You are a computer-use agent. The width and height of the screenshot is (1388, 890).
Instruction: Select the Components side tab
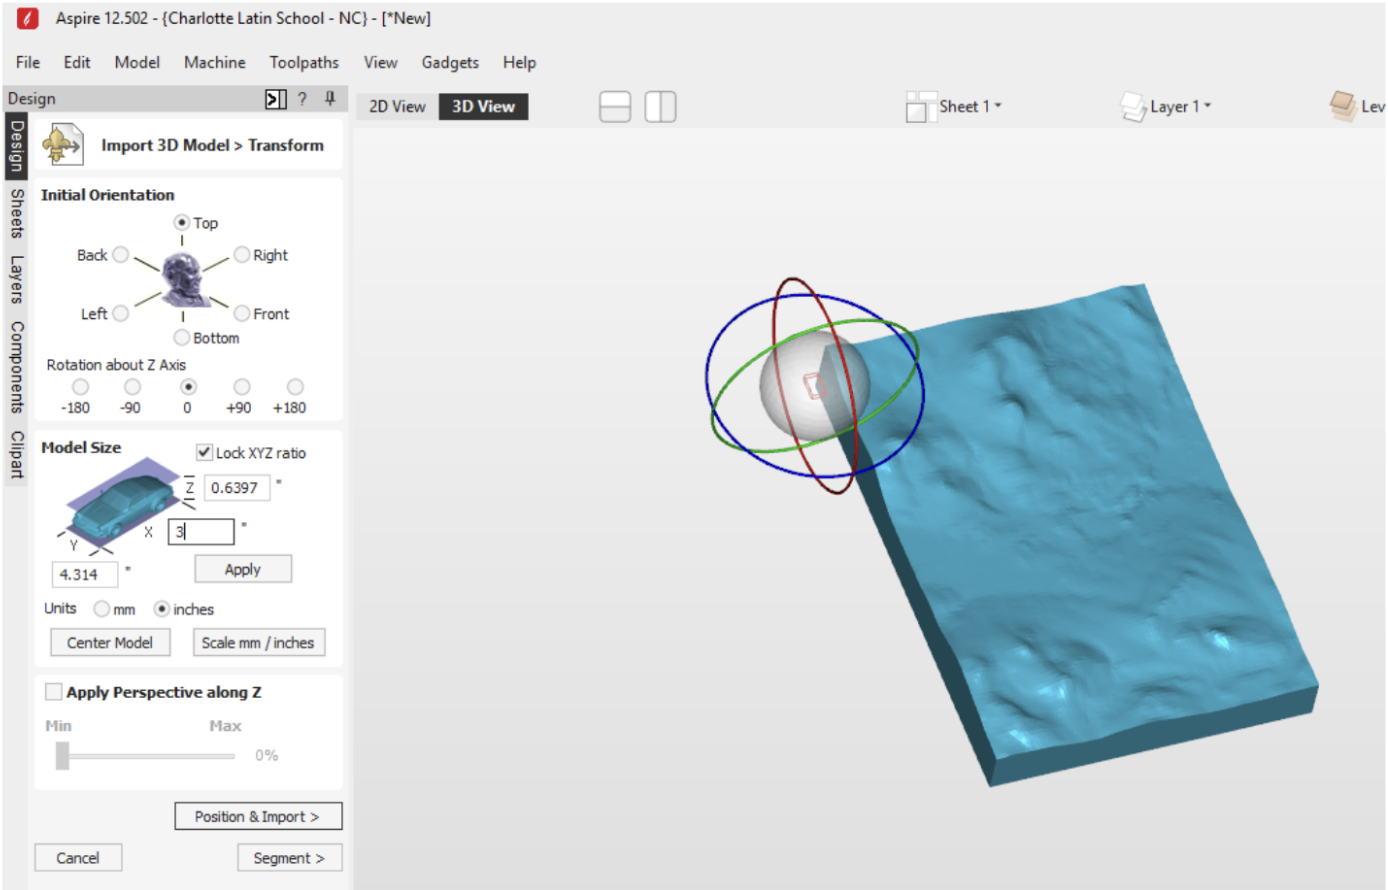click(x=17, y=367)
